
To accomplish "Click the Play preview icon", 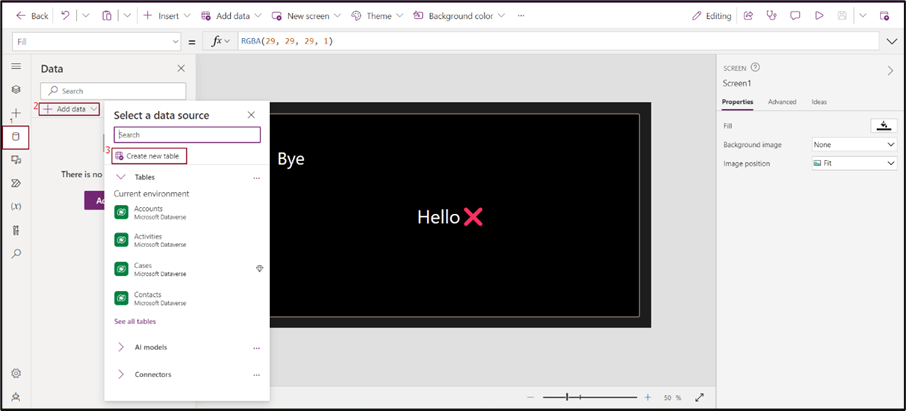I will click(819, 16).
